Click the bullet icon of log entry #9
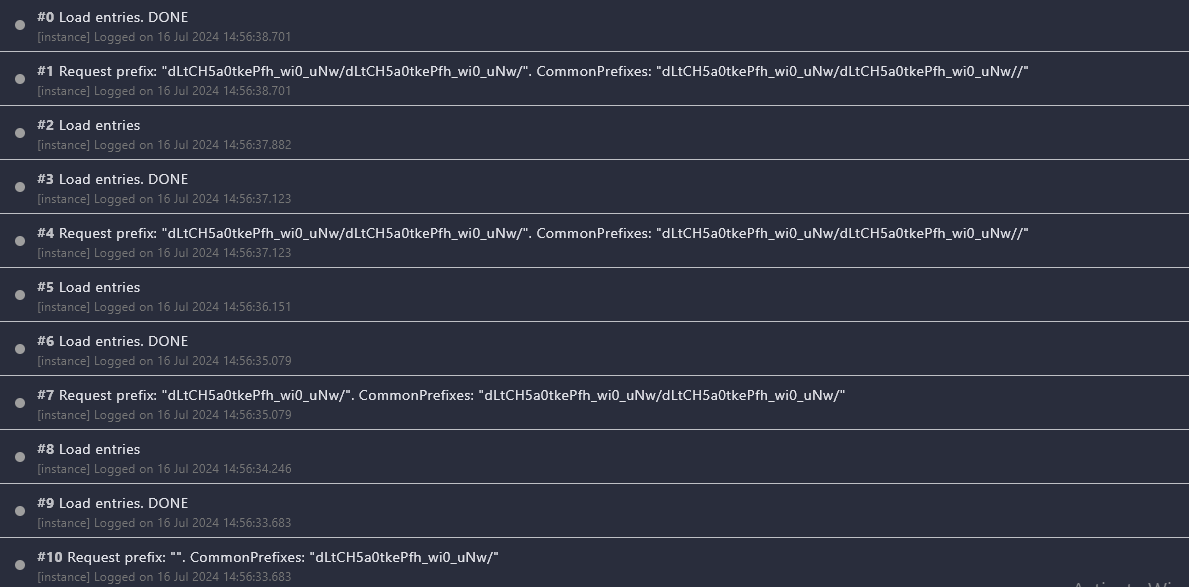 (x=20, y=511)
